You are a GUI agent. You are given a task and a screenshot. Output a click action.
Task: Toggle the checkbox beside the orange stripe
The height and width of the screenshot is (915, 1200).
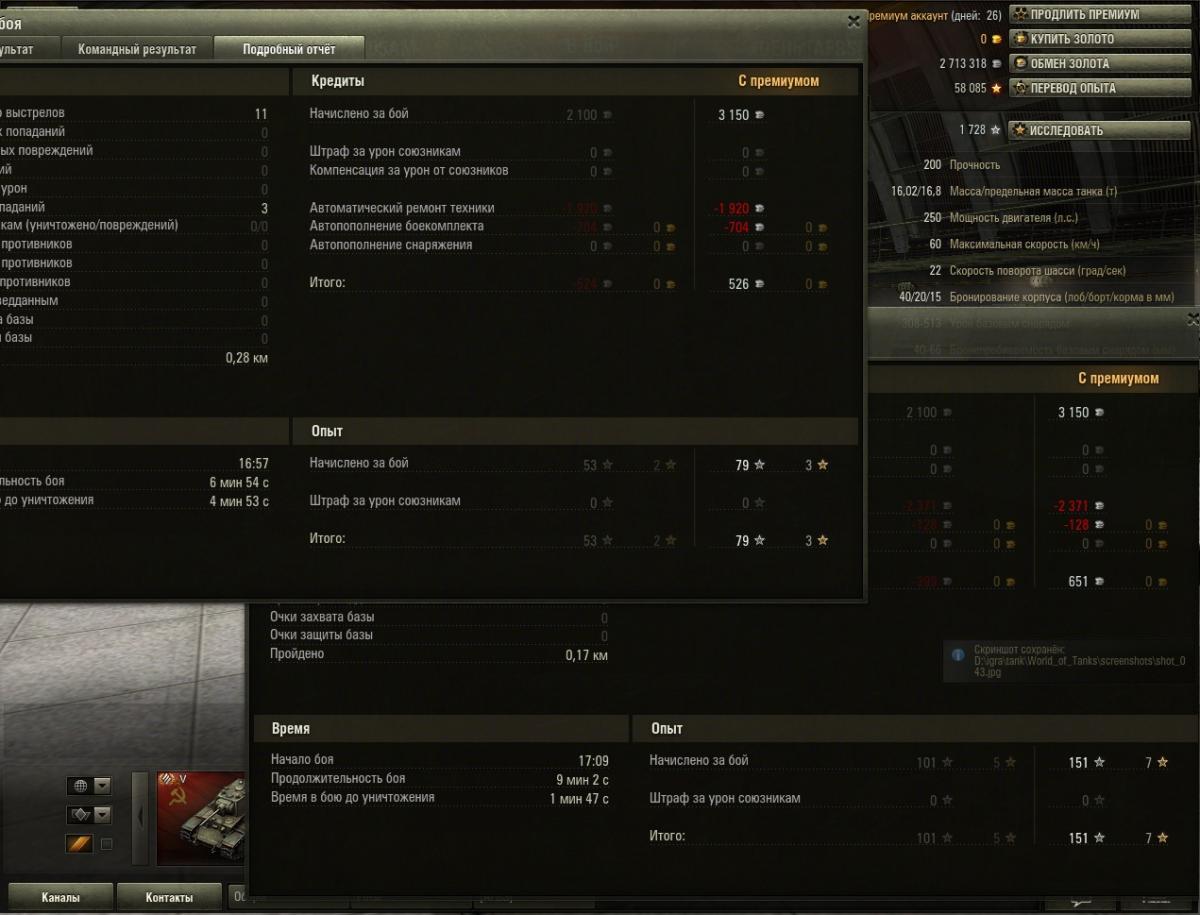point(107,844)
